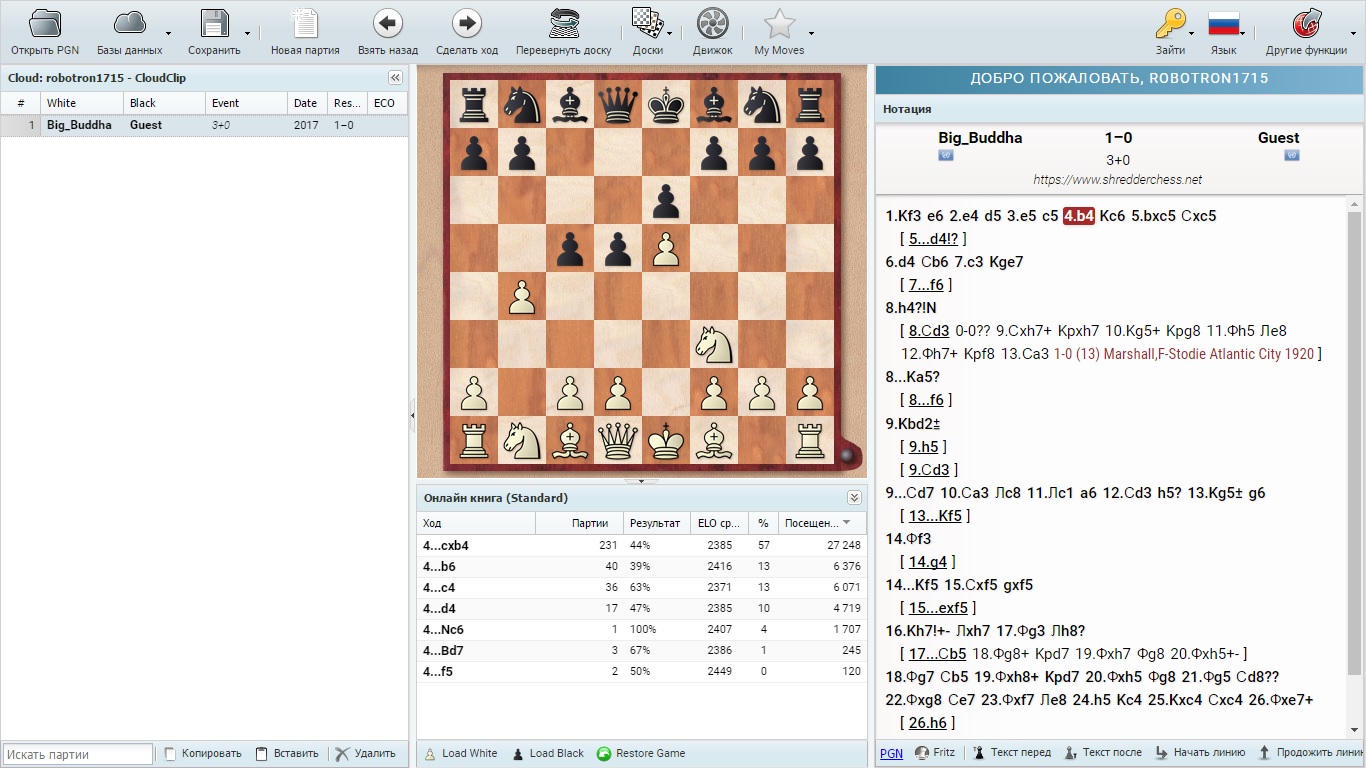The width and height of the screenshot is (1366, 768).
Task: Open the Fritz tab at bottom
Action: (x=935, y=753)
